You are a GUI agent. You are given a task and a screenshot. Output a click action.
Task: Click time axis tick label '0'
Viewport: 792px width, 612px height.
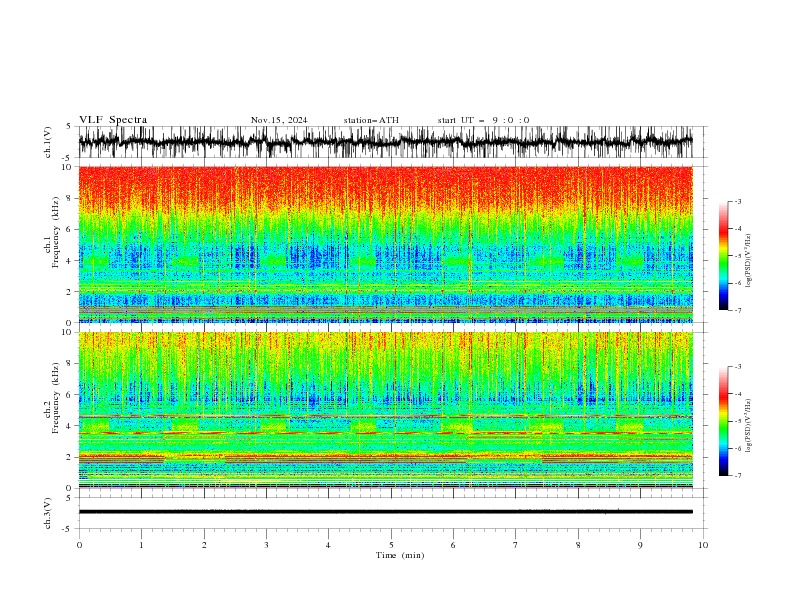79,545
